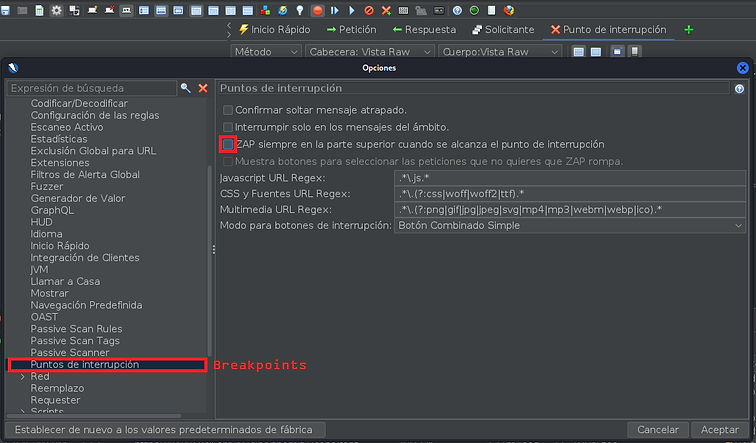Viewport: 756px width, 443px height.
Task: Click Establecer de nuevo valores predeterminados button
Action: [x=164, y=430]
